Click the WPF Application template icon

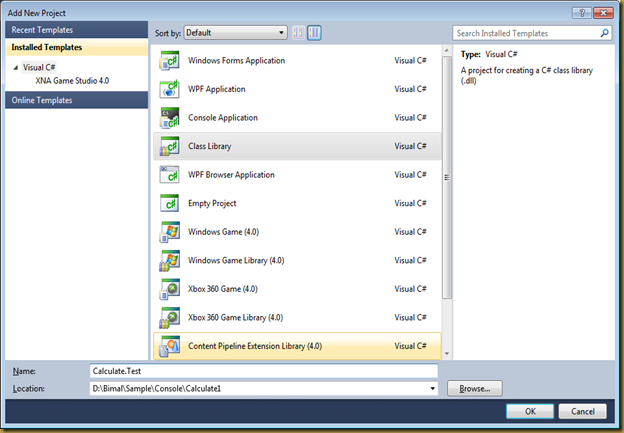tap(170, 89)
